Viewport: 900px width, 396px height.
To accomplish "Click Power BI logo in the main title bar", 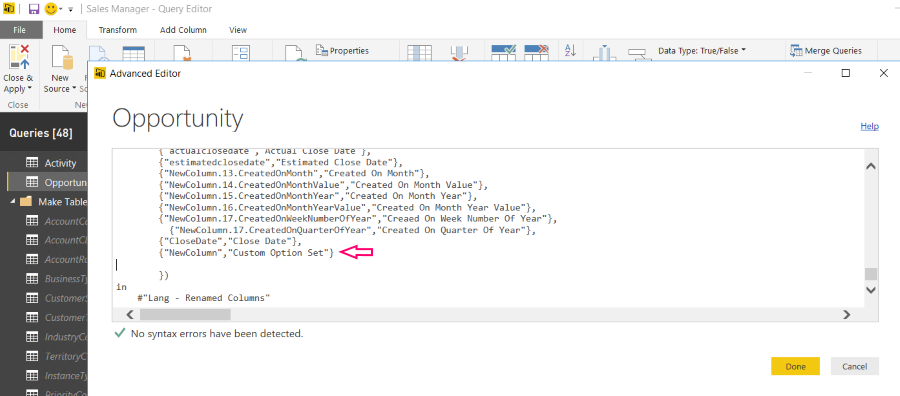I will tap(9, 9).
